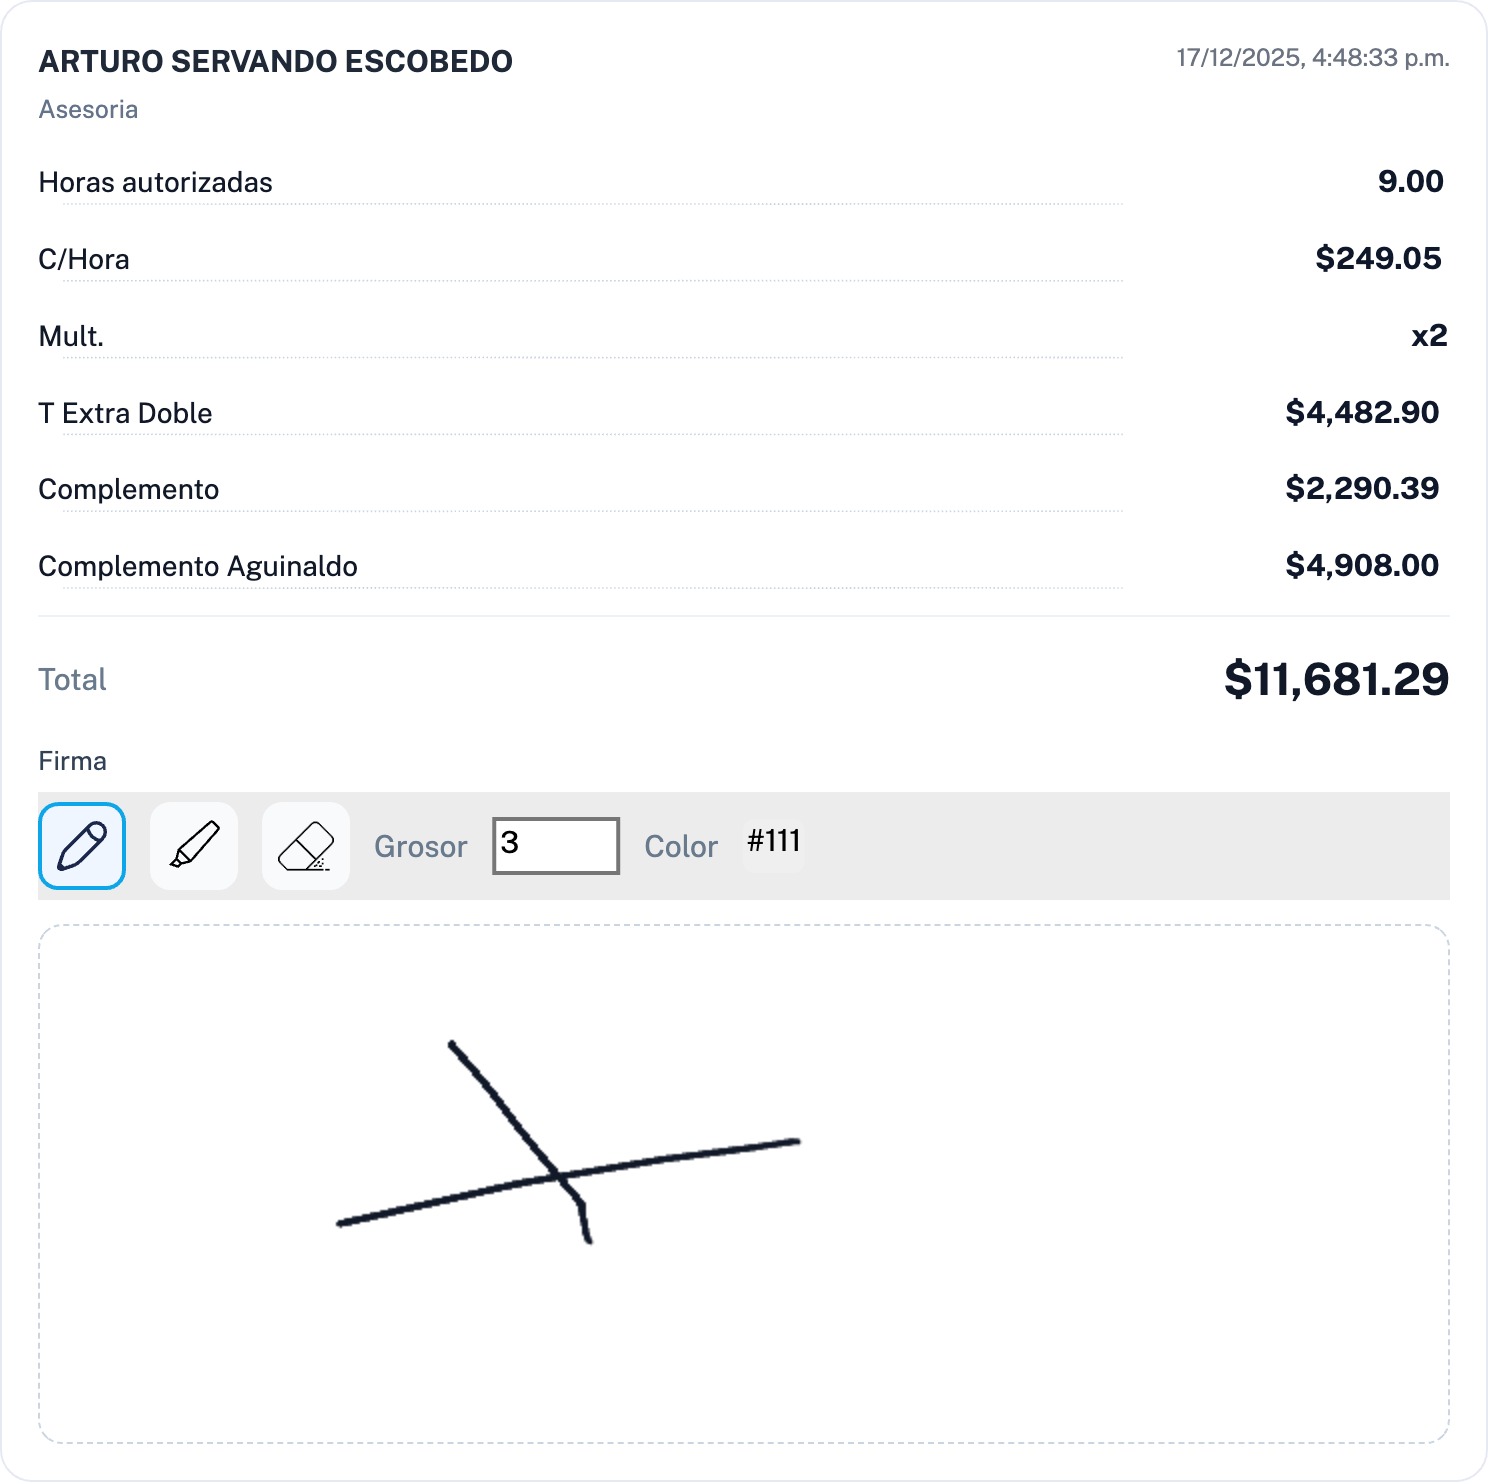
Task: Click the Grosor label text
Action: (420, 847)
